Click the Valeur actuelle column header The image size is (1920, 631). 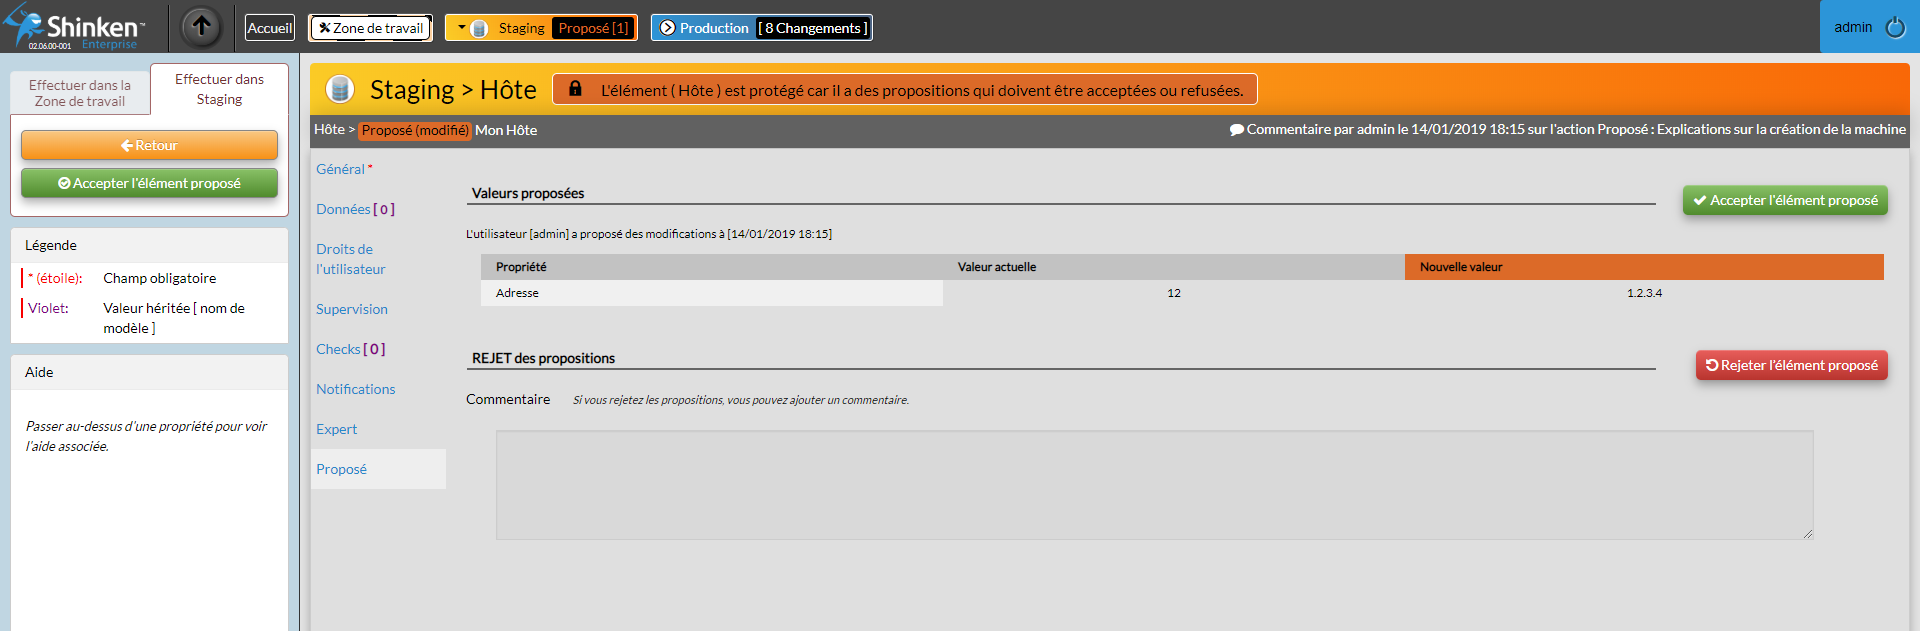(x=1174, y=267)
